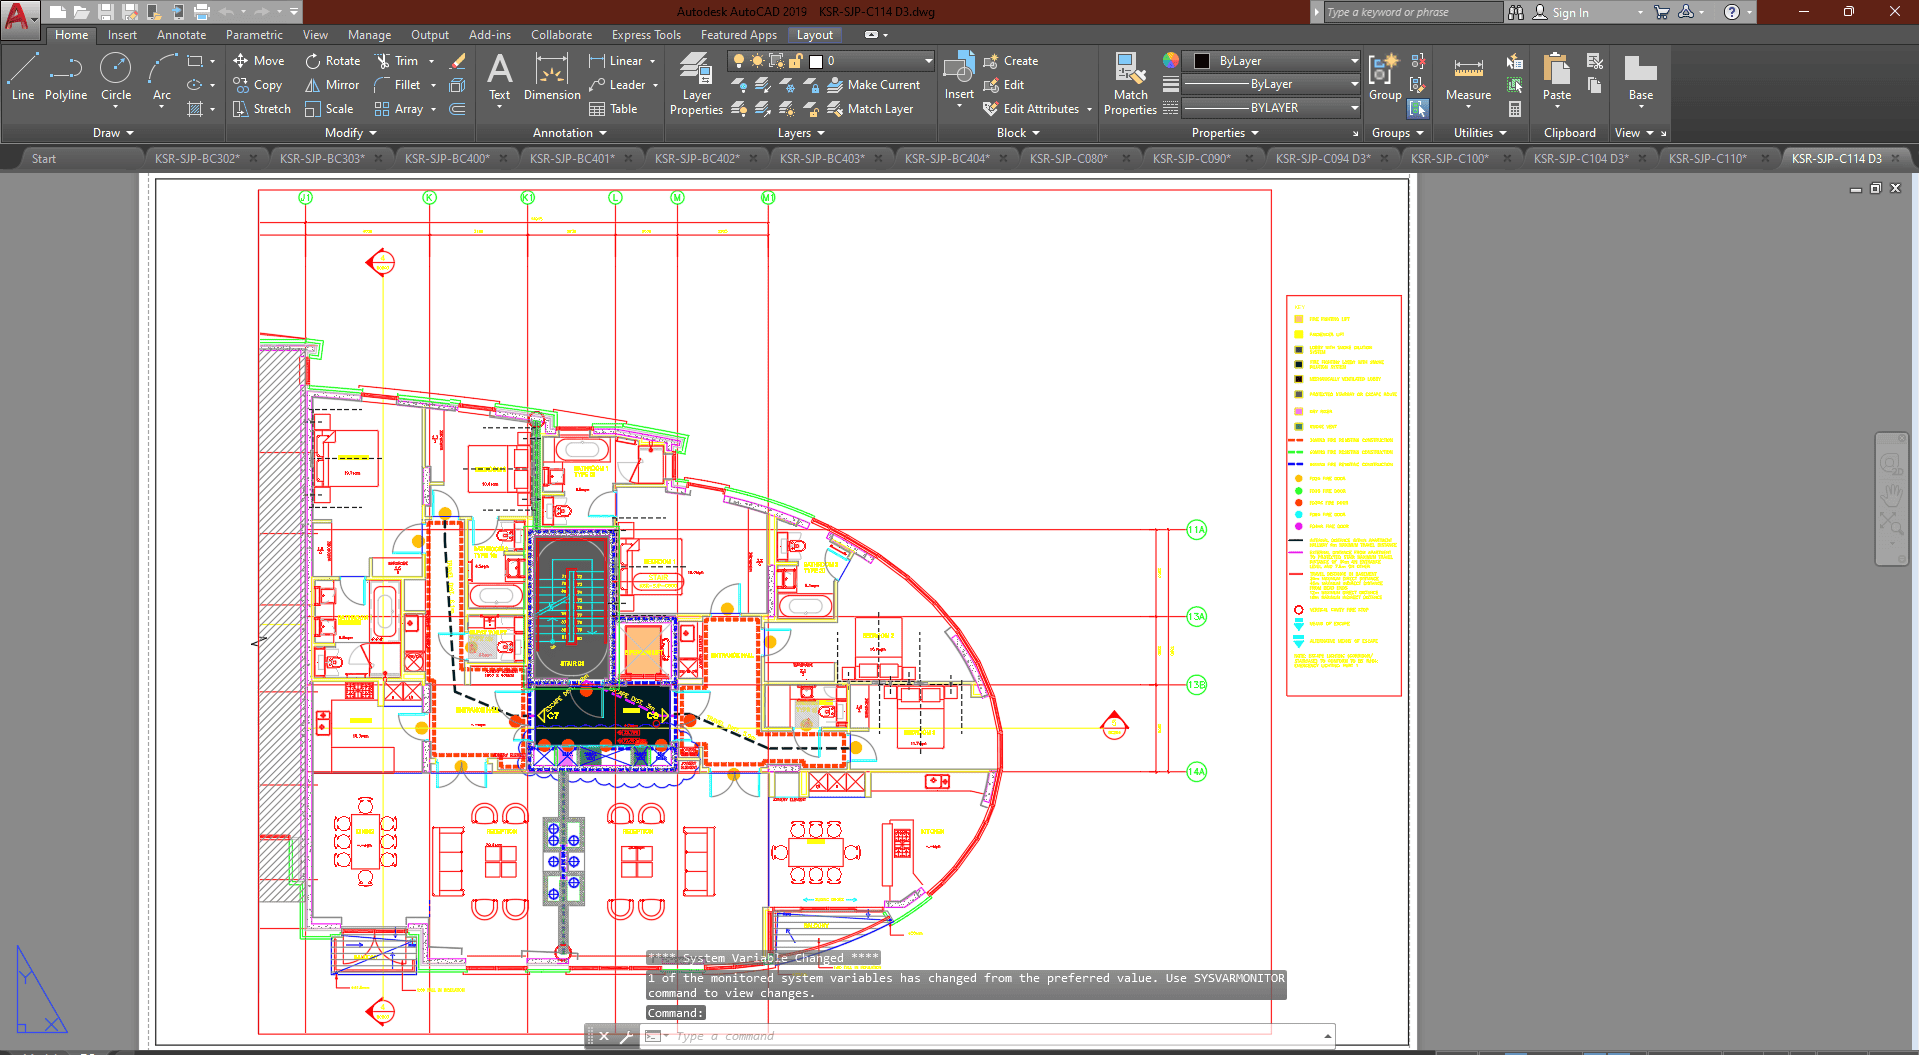The width and height of the screenshot is (1919, 1055).
Task: Use the Erase tool icon
Action: coord(458,61)
